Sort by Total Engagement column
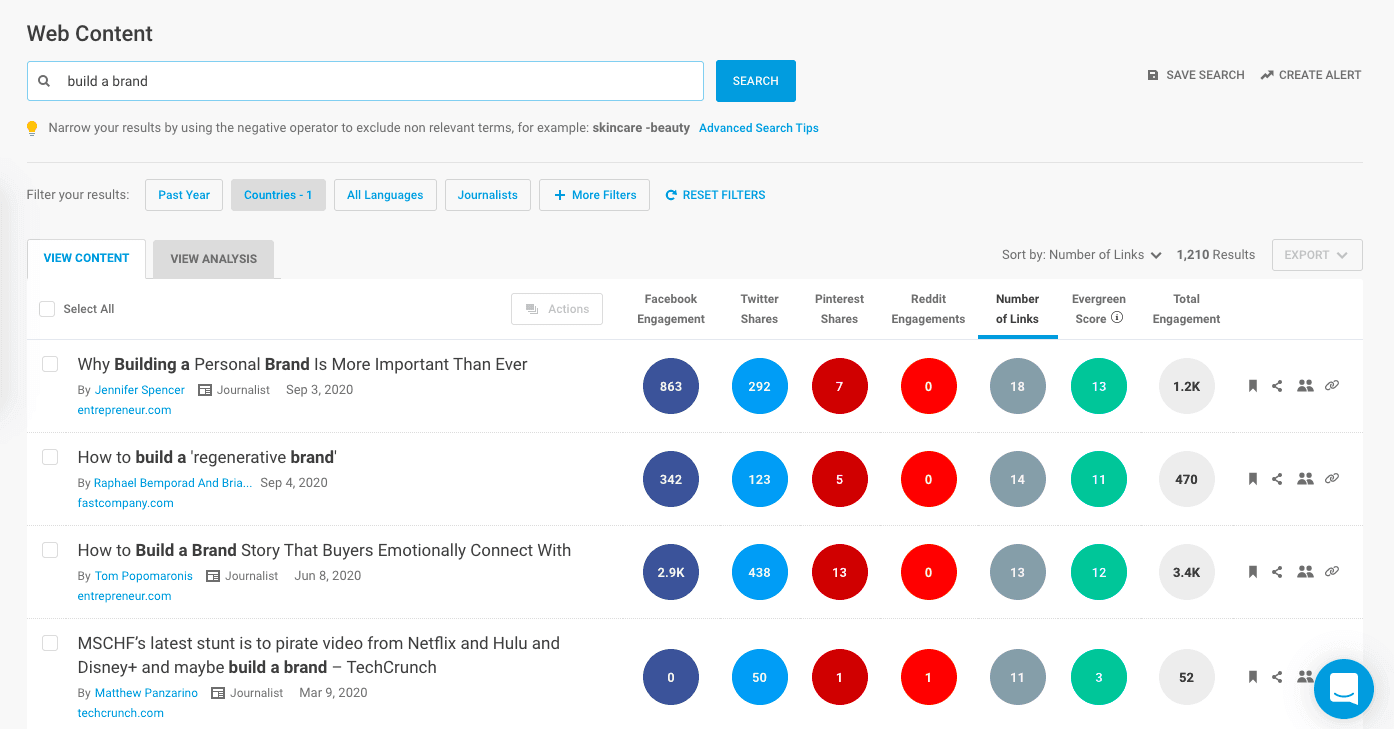 1186,309
